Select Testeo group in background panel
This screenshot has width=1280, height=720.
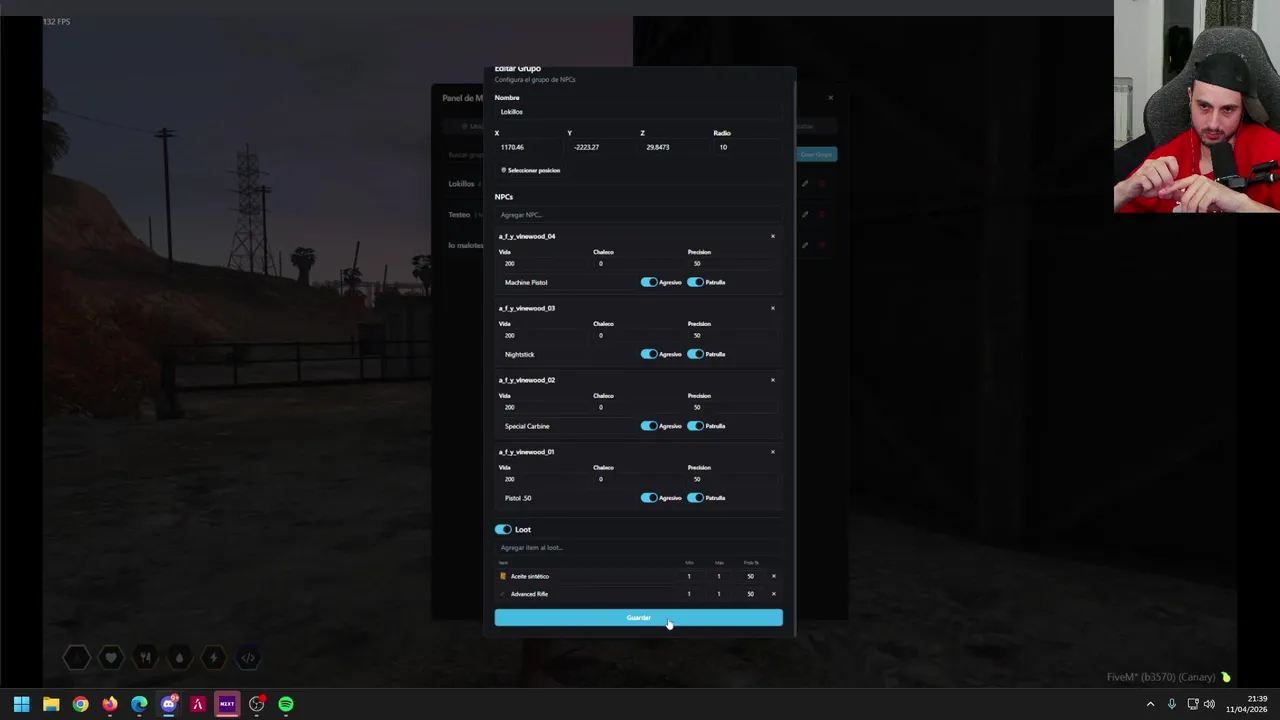pyautogui.click(x=459, y=214)
